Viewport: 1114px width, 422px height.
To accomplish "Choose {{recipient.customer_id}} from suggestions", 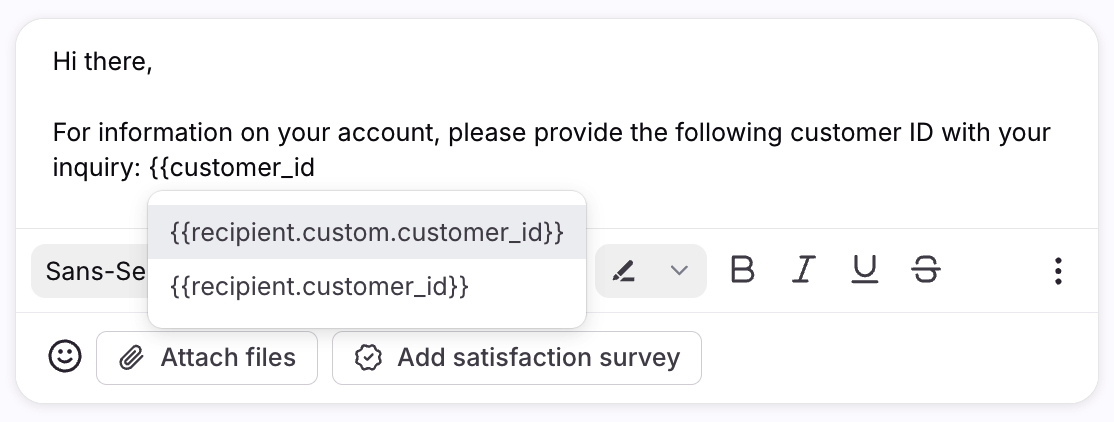I will pyautogui.click(x=320, y=287).
